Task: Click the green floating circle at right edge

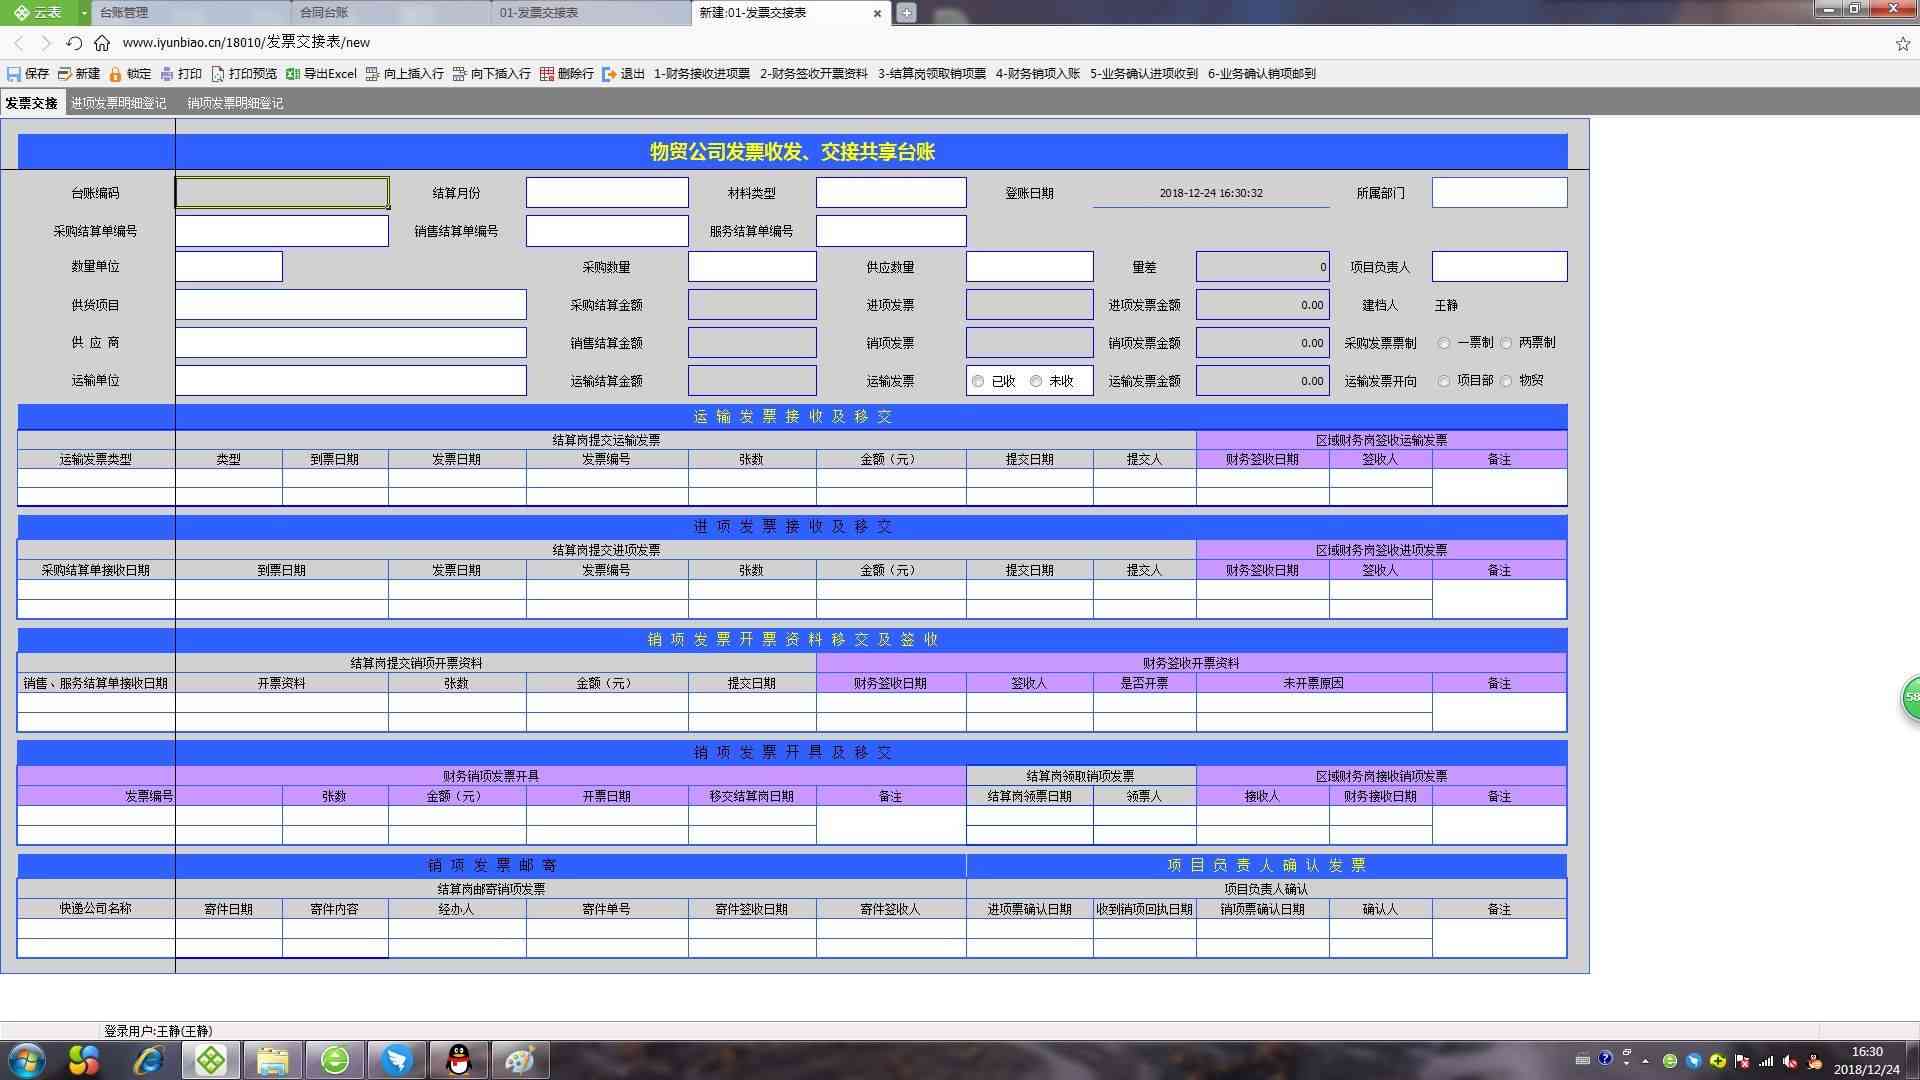Action: pyautogui.click(x=1910, y=697)
